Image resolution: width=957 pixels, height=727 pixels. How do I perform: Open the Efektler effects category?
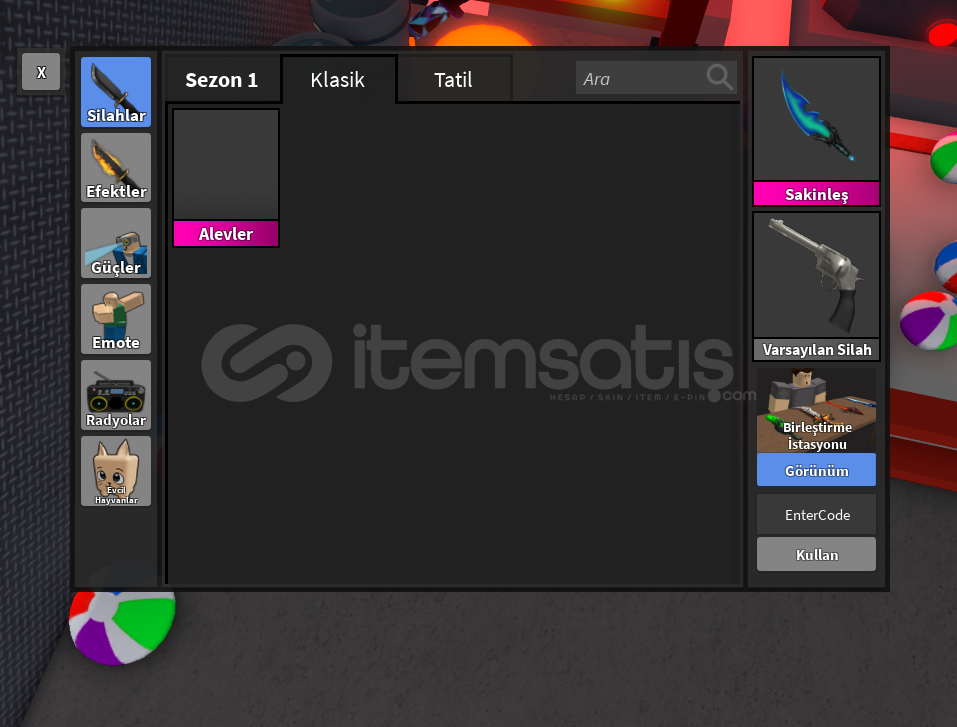tap(116, 167)
